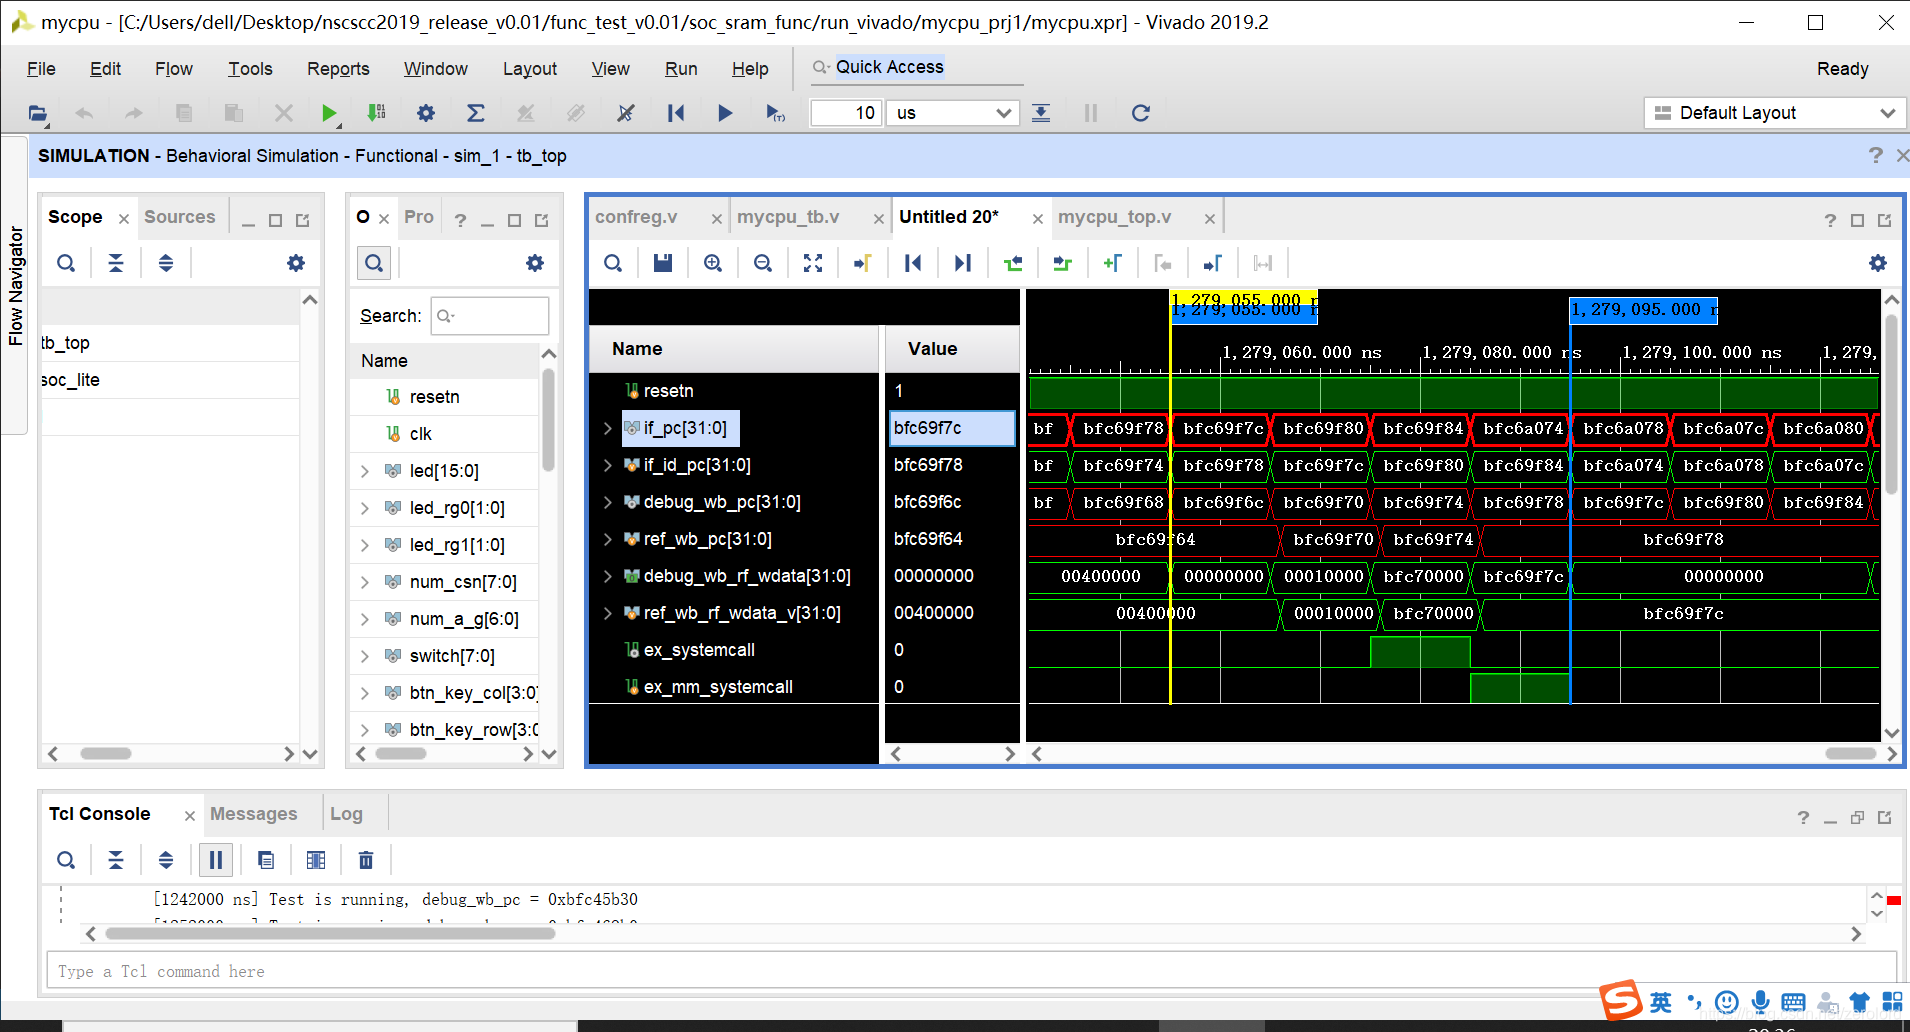Go to time zero in waveform

click(x=912, y=263)
